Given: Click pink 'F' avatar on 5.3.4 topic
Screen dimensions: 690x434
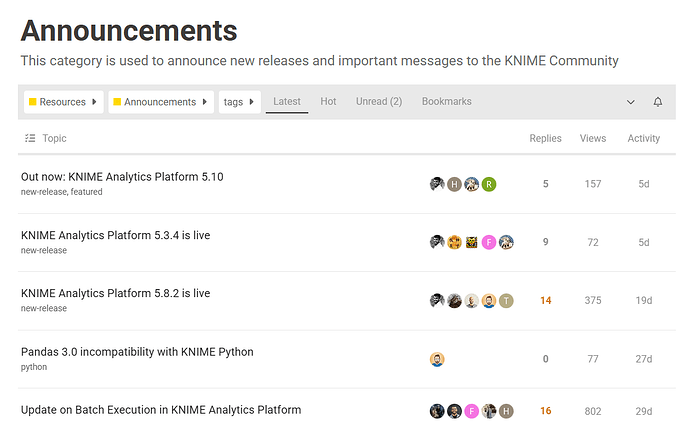Looking at the screenshot, I should pyautogui.click(x=489, y=242).
